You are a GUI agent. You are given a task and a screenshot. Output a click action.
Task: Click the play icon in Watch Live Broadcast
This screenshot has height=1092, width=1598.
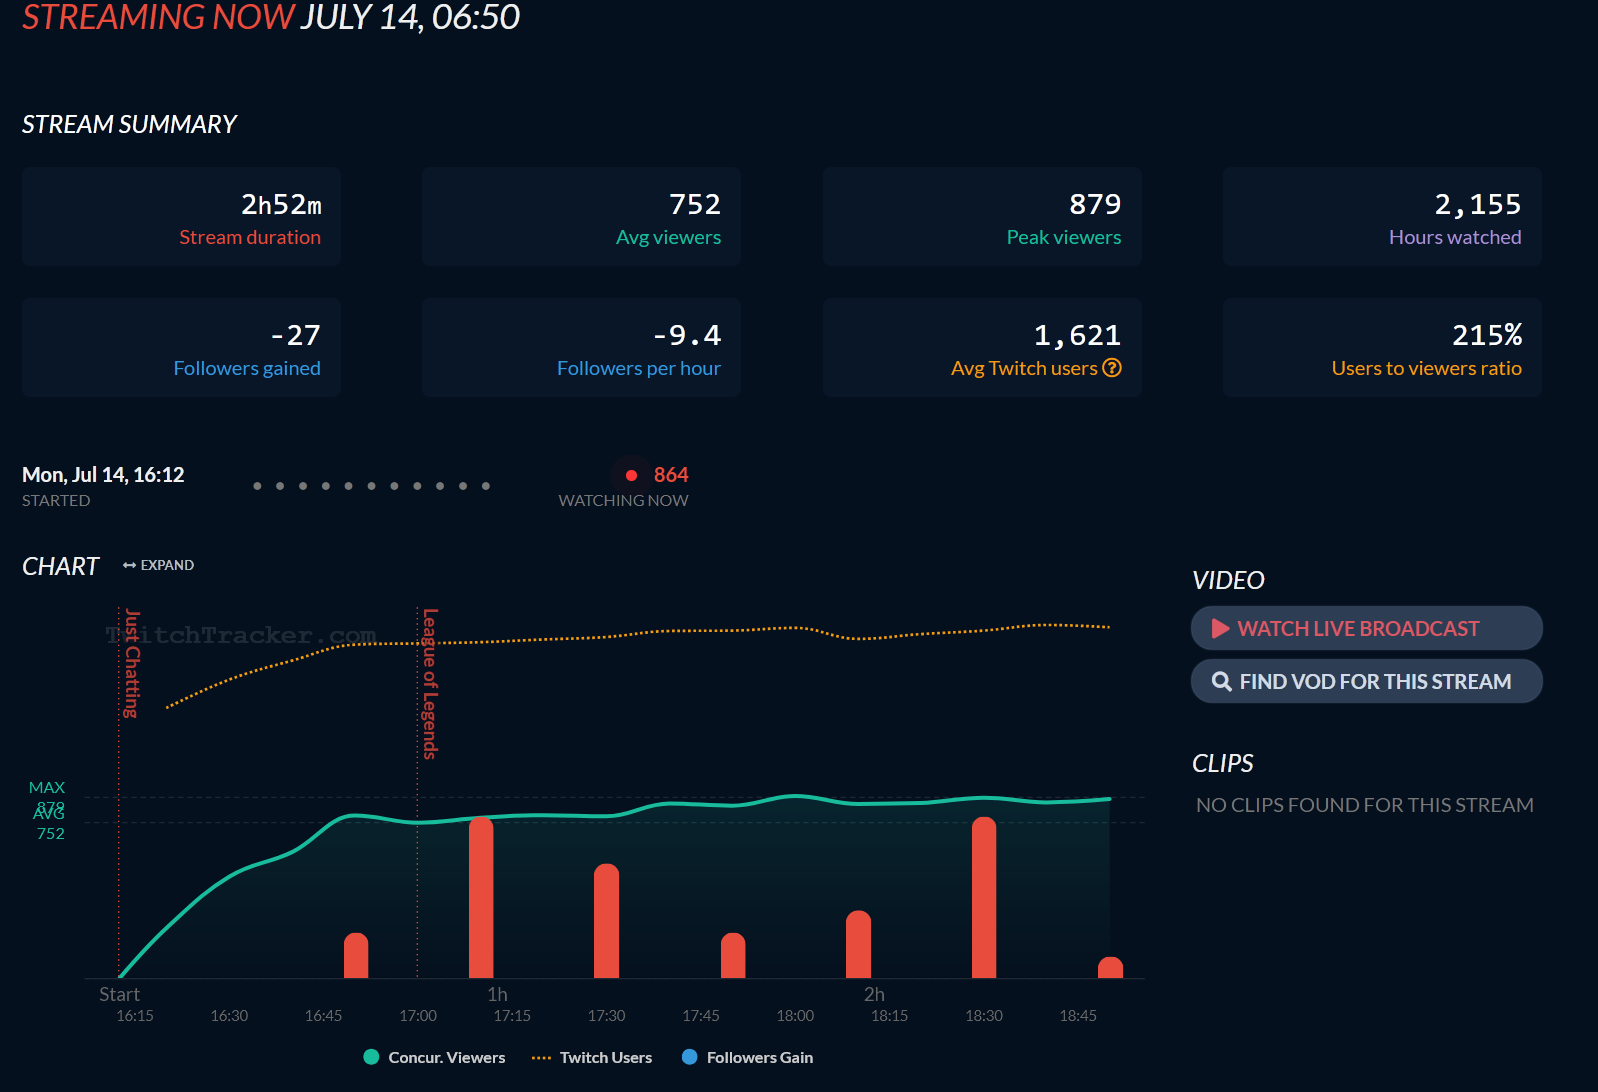pyautogui.click(x=1220, y=628)
